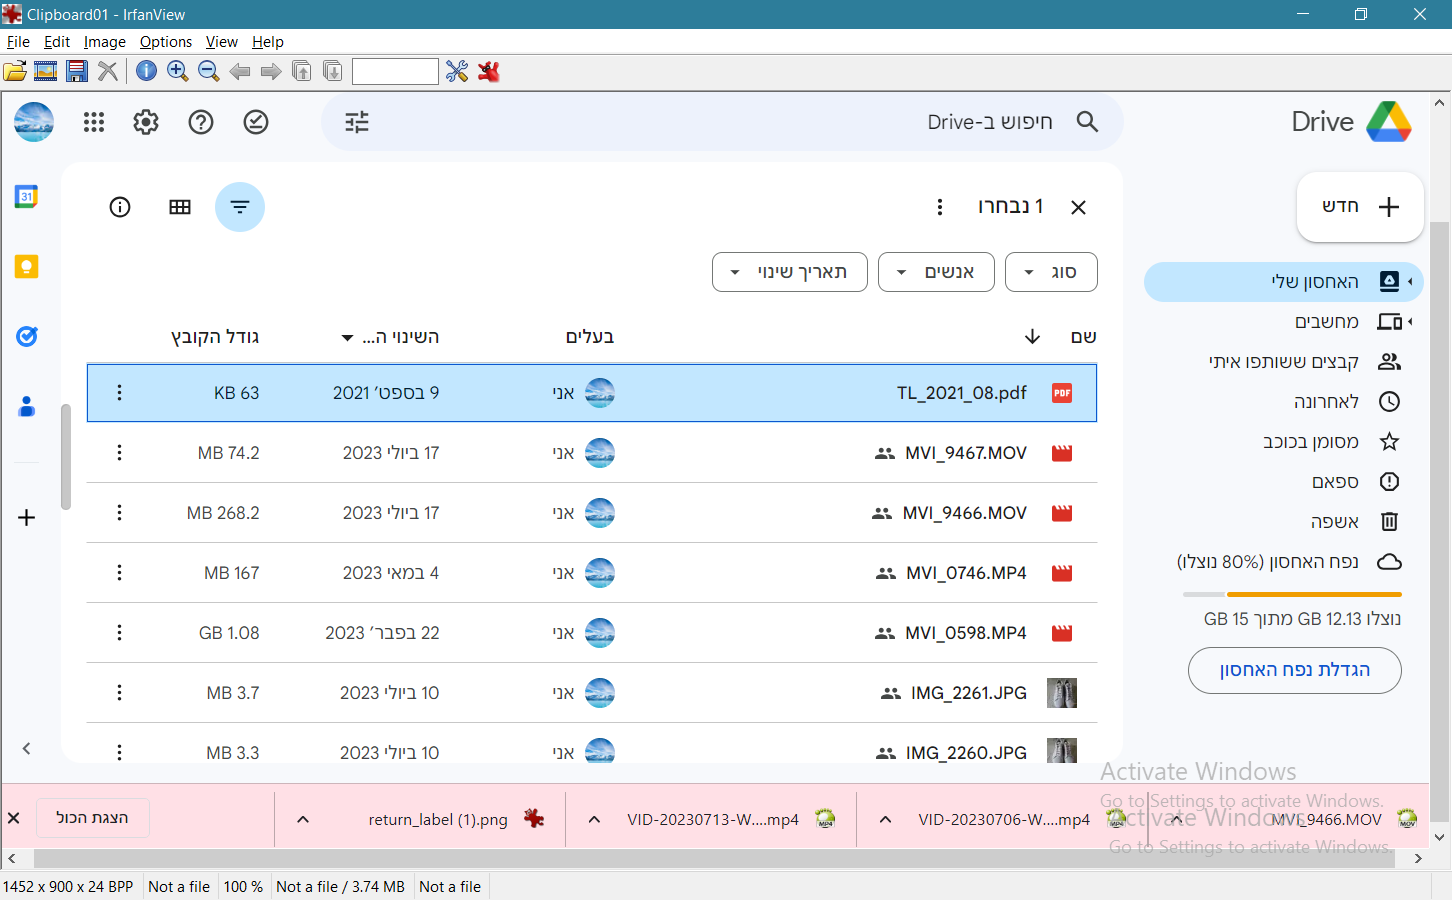1452x900 pixels.
Task: Open more options for MVI_0746.MP4 row
Action: click(119, 573)
